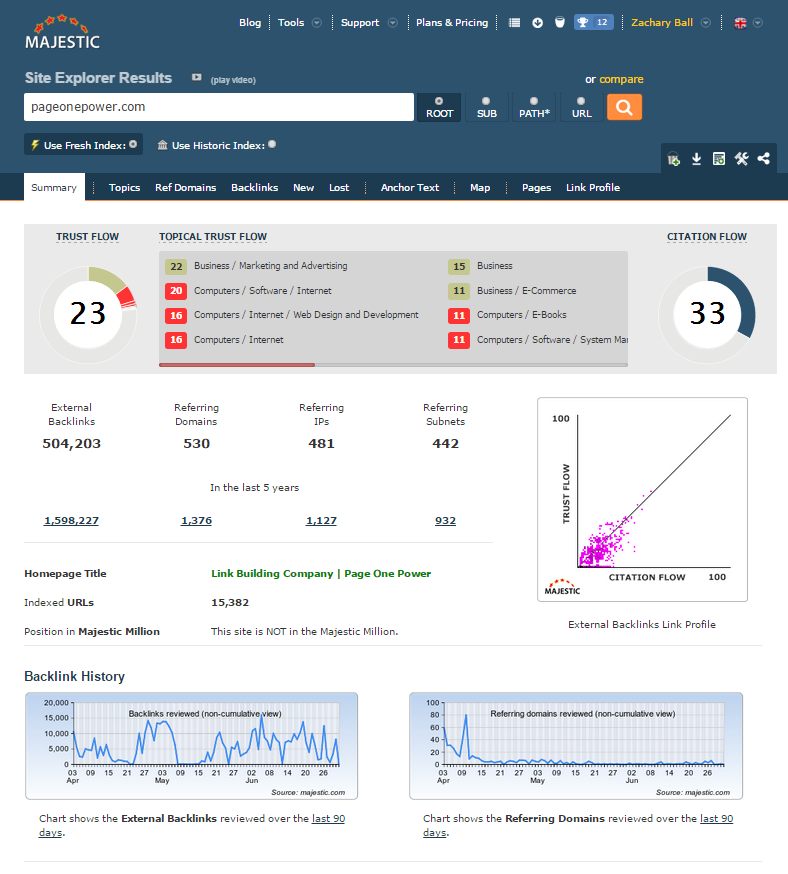Click the share icon in action toolbar

[763, 158]
